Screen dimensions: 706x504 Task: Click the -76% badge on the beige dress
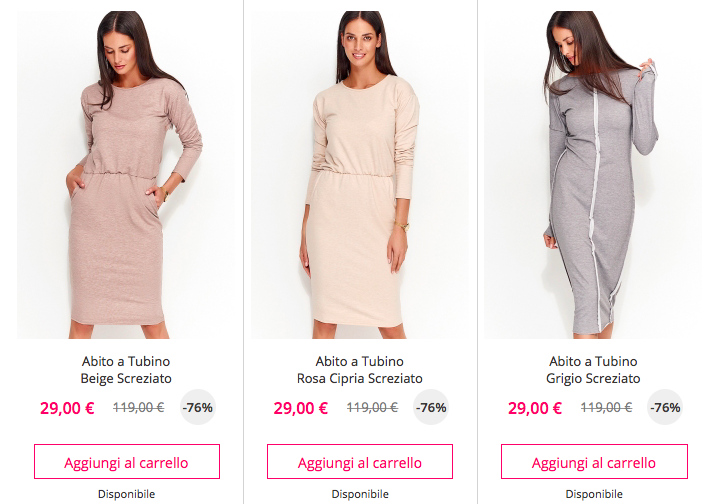click(x=198, y=407)
